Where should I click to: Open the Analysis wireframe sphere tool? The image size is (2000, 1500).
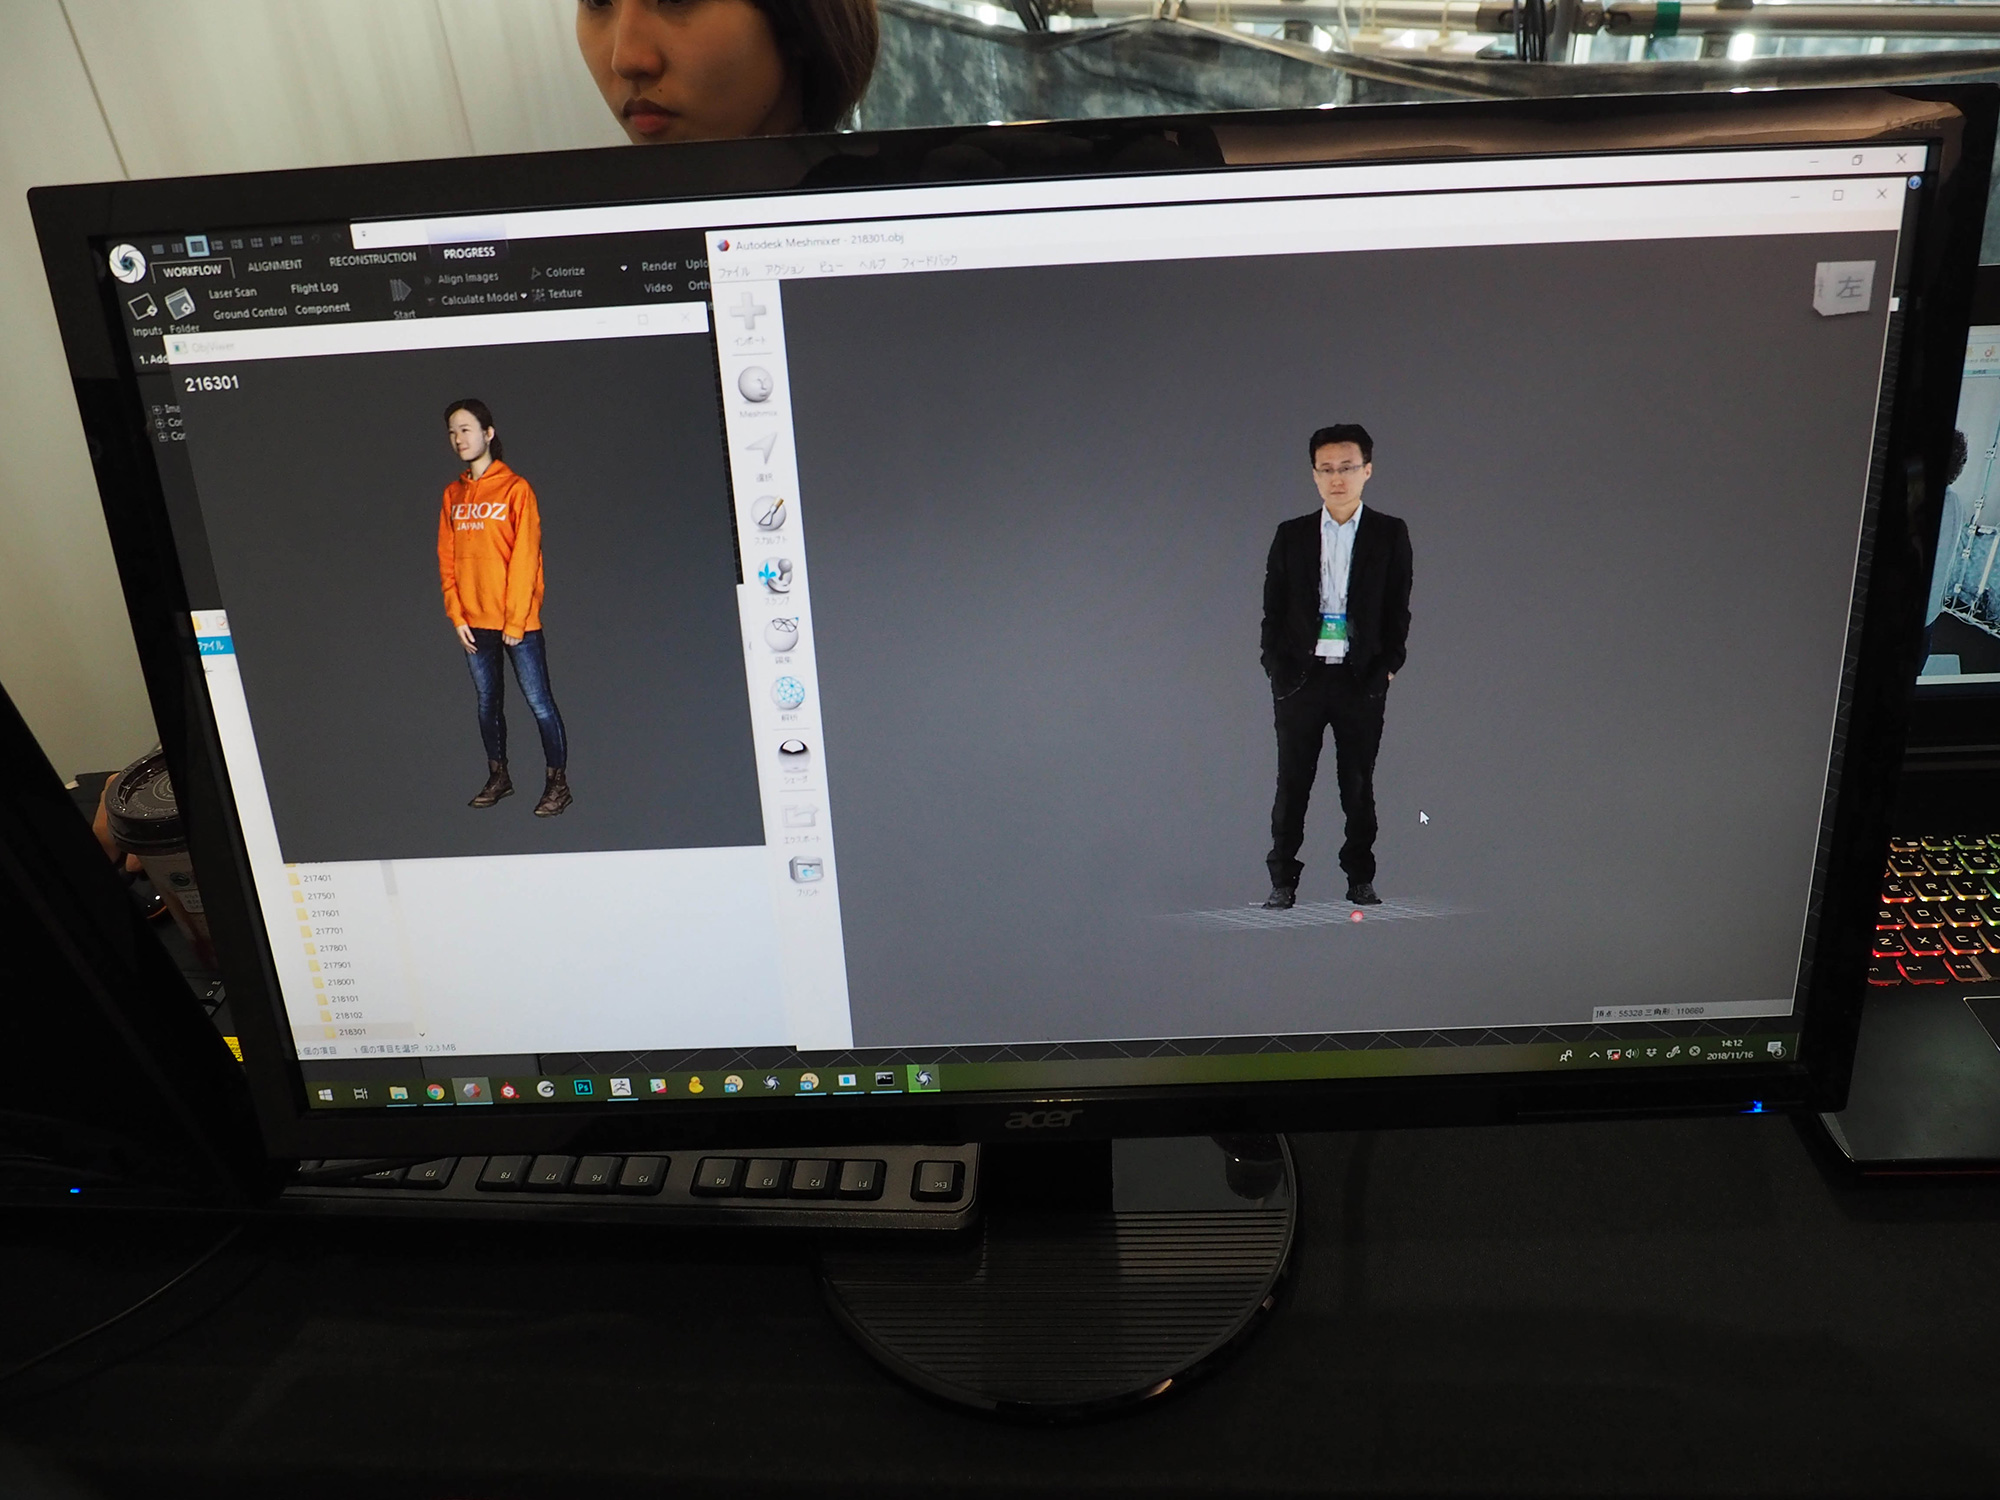point(788,691)
